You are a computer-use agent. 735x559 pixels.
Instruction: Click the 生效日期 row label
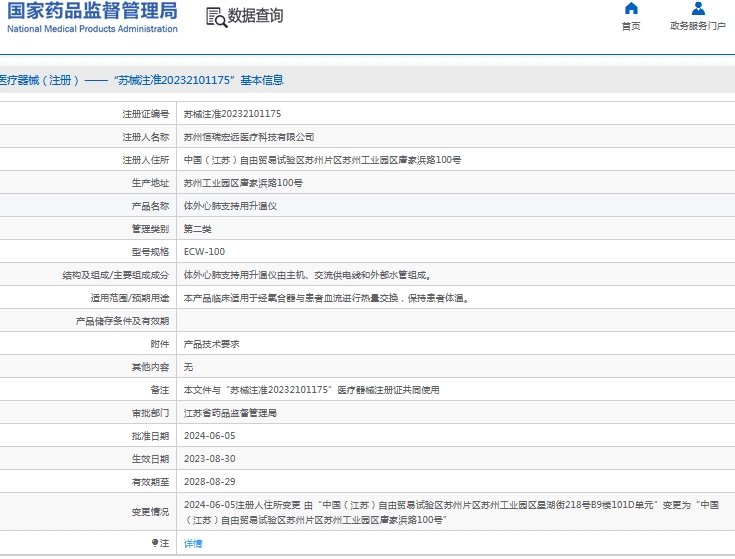150,459
